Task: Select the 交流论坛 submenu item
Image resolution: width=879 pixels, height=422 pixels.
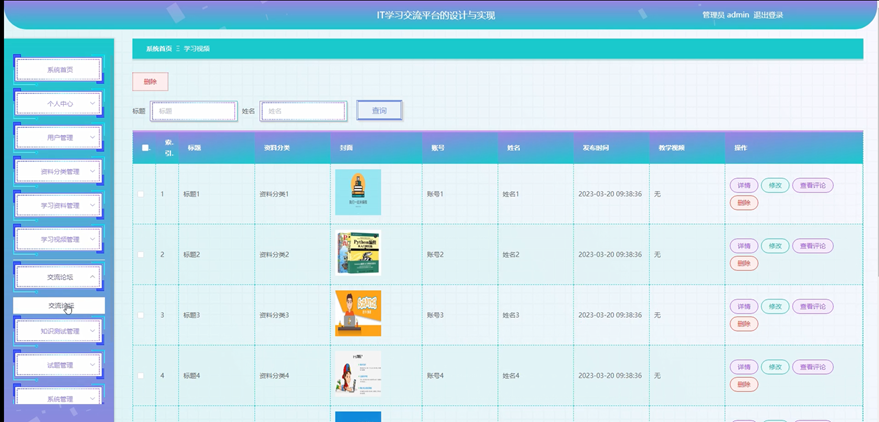Action: 59,305
